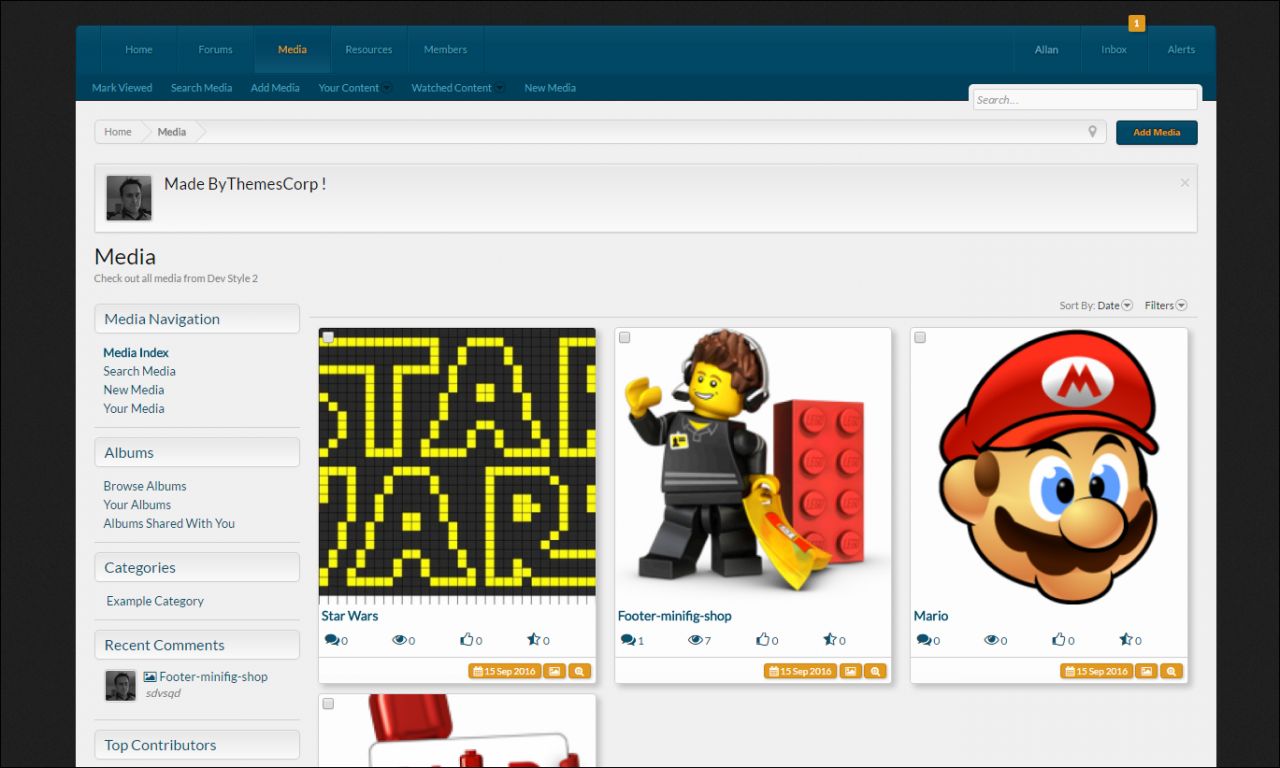Open Browse Albums link
This screenshot has width=1280, height=768.
(x=145, y=486)
